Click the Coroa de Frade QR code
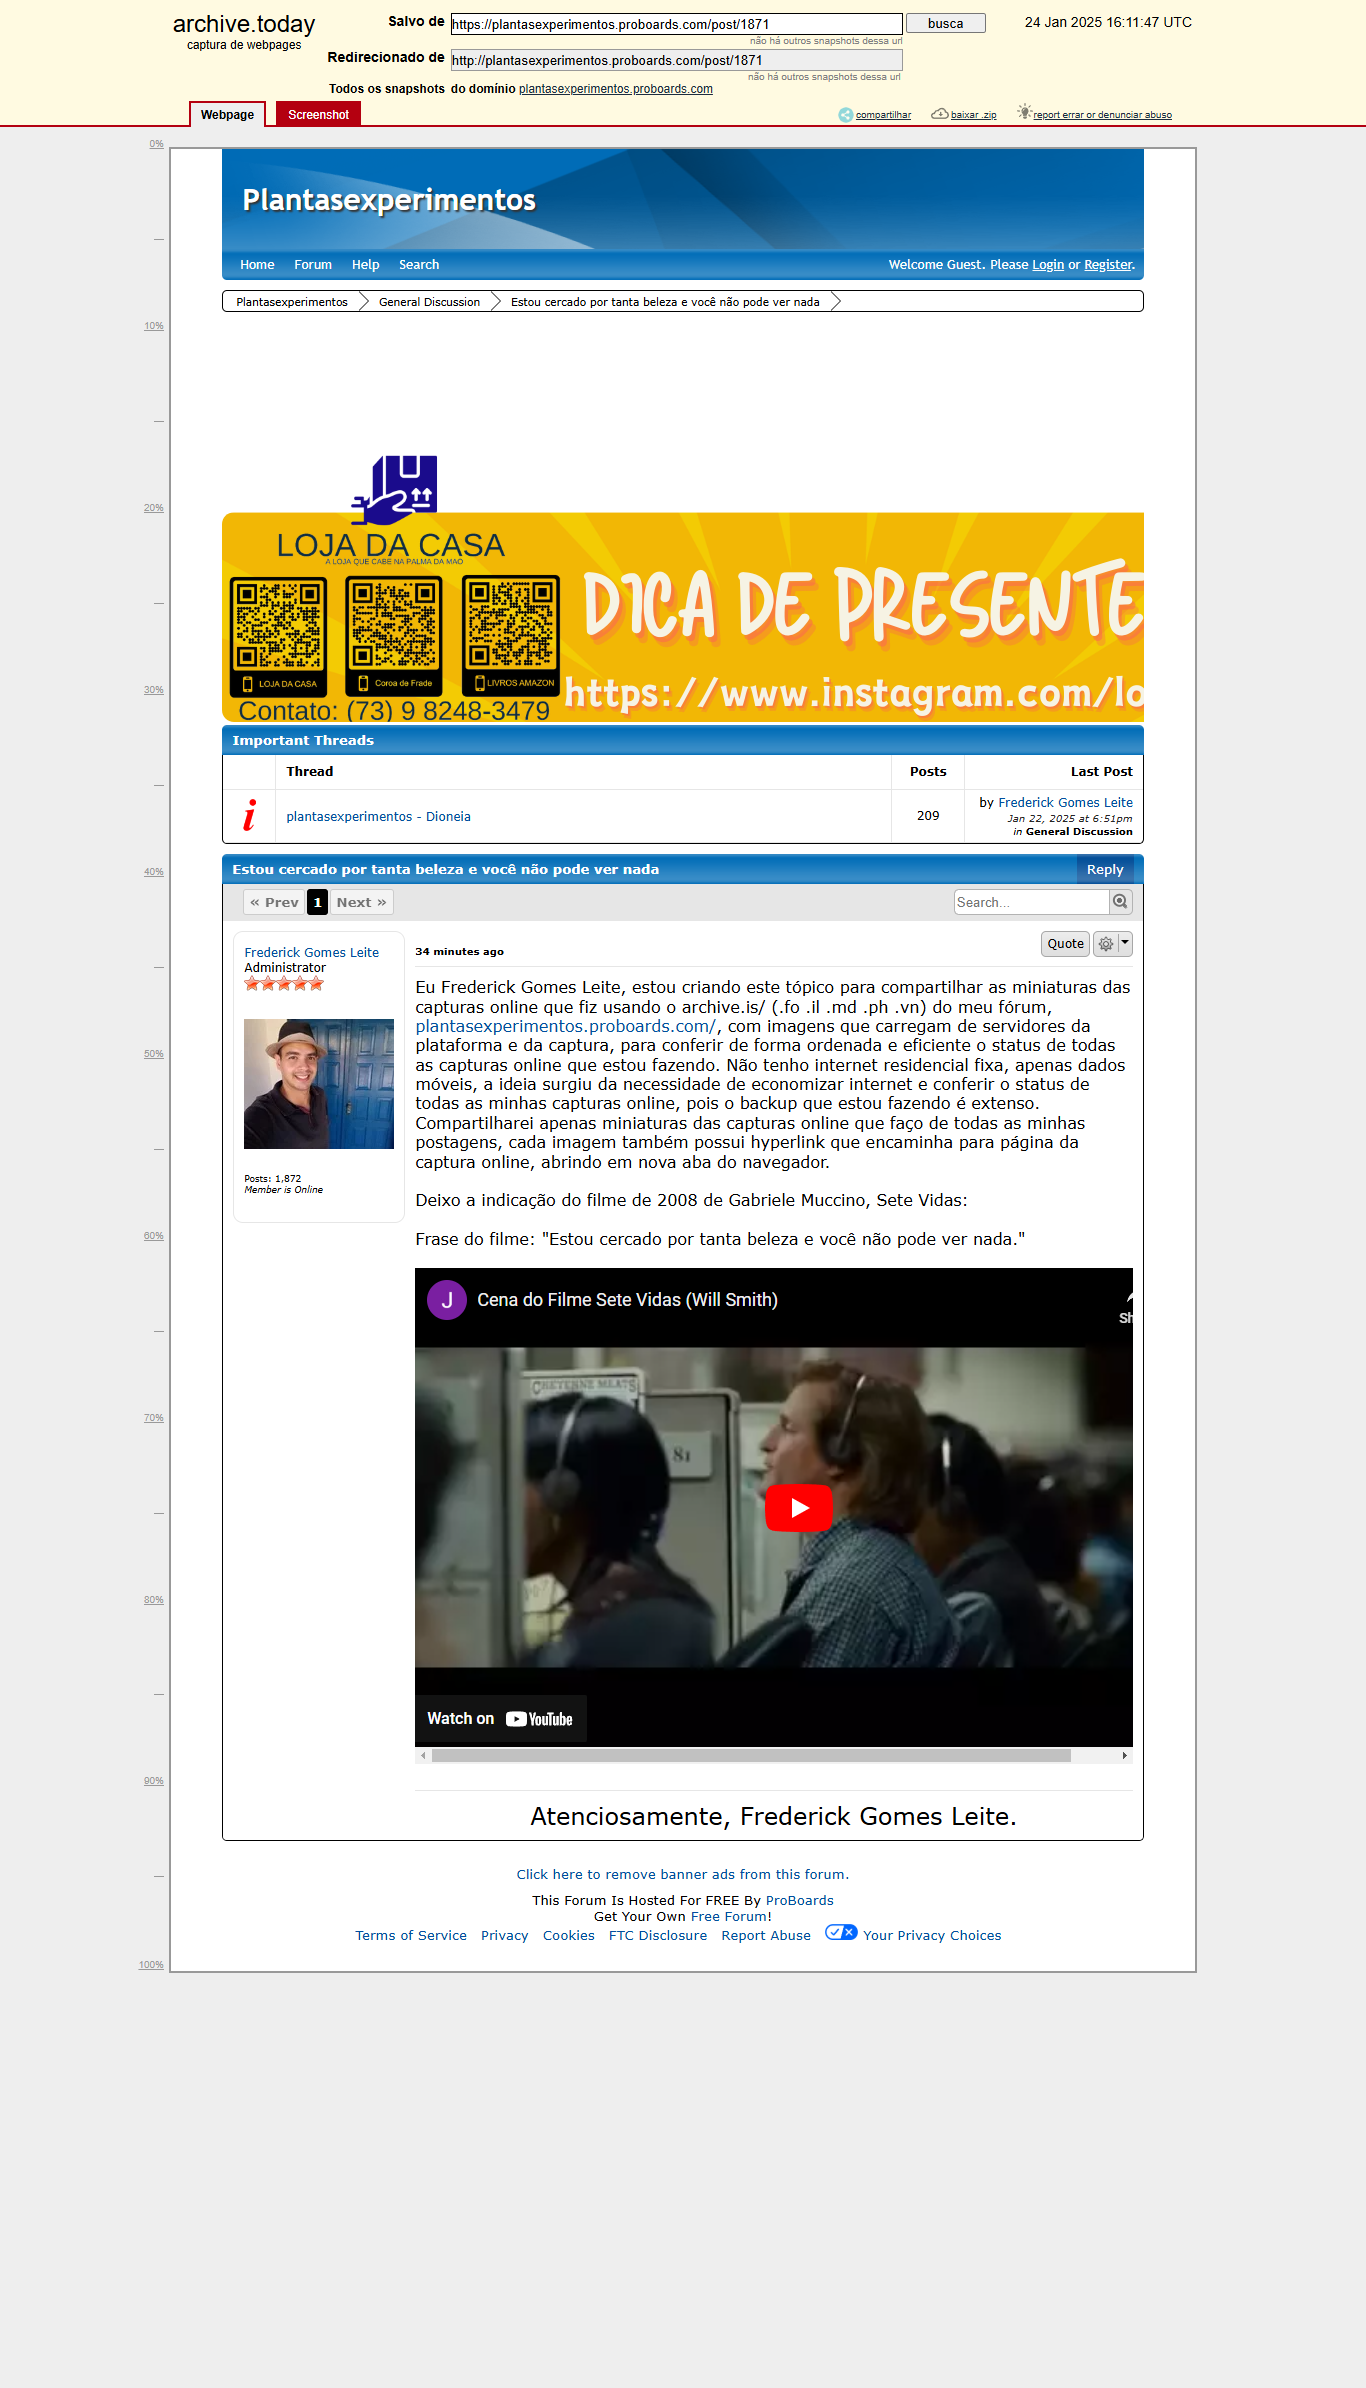This screenshot has height=2388, width=1366. pos(394,636)
